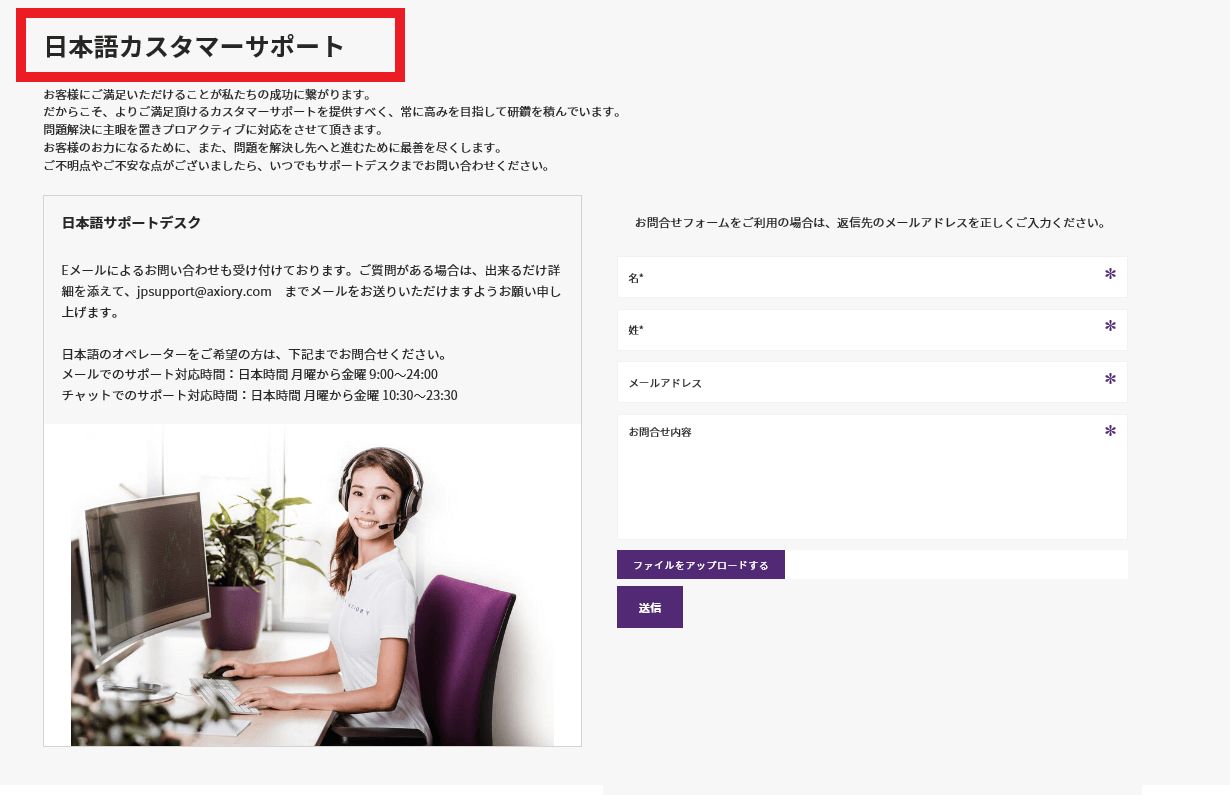The image size is (1230, 795).
Task: Click the line starting だからこそ、よりご満足頂ける
Action: click(333, 112)
